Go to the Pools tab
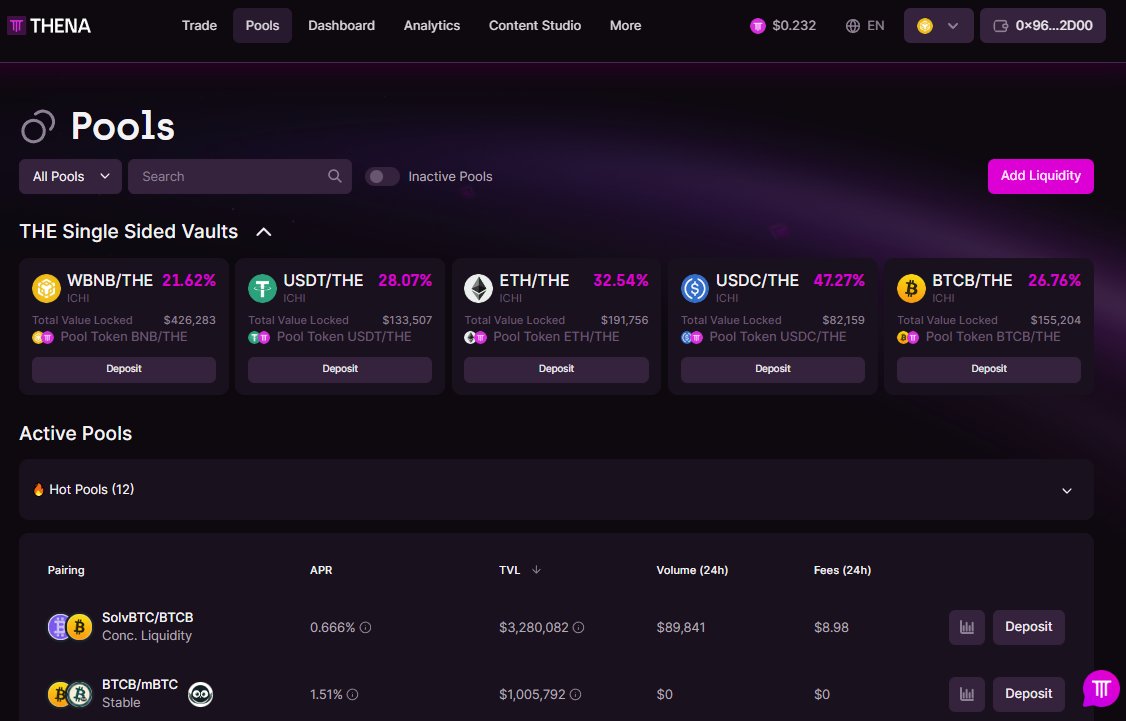Image resolution: width=1126 pixels, height=721 pixels. [x=262, y=26]
